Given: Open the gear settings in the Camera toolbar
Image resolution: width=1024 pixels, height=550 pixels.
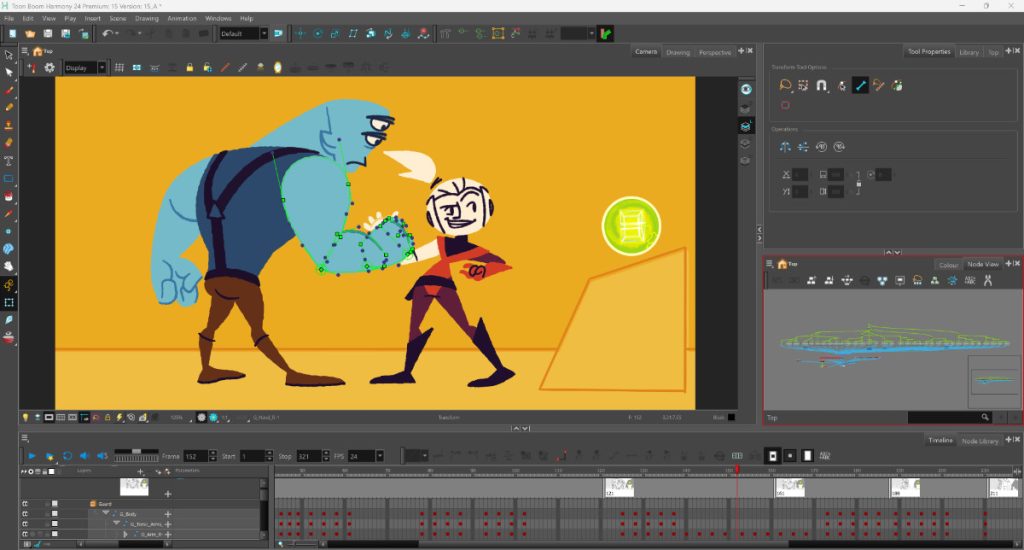Looking at the screenshot, I should pos(49,67).
